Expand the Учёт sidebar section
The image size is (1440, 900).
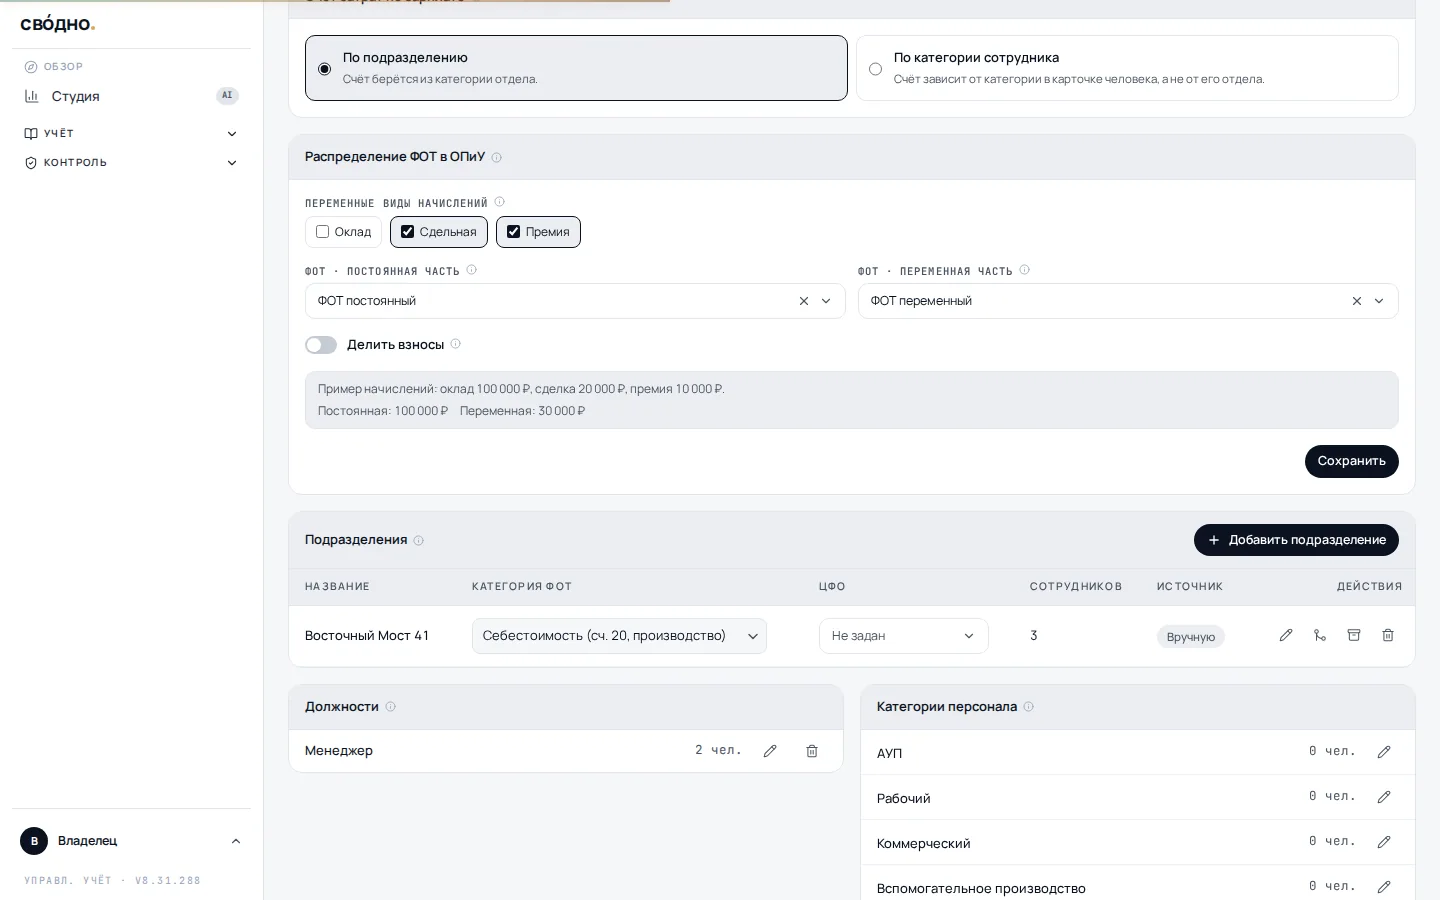coord(131,133)
